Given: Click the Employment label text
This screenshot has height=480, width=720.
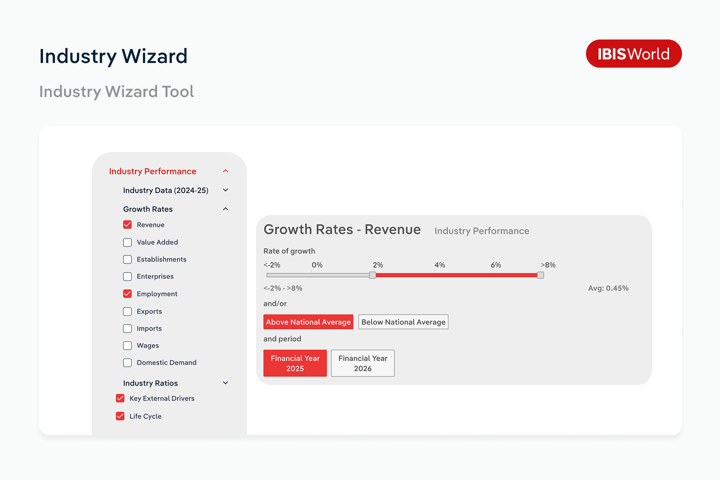Looking at the screenshot, I should [157, 294].
